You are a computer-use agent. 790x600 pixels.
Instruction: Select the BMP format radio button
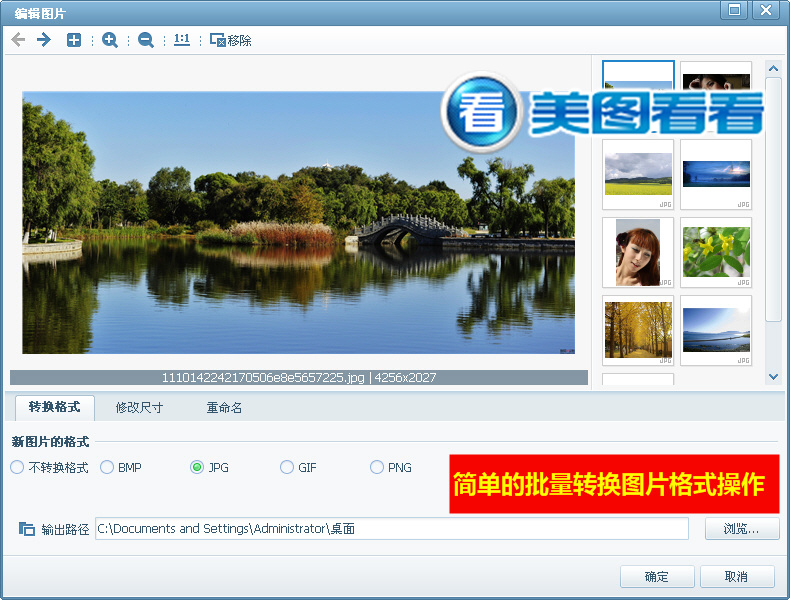(x=121, y=468)
